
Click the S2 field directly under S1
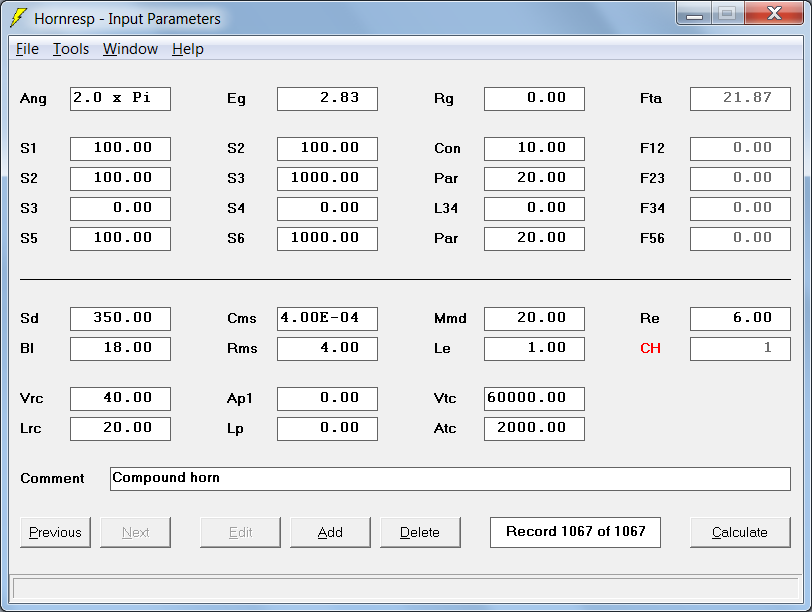tap(120, 179)
